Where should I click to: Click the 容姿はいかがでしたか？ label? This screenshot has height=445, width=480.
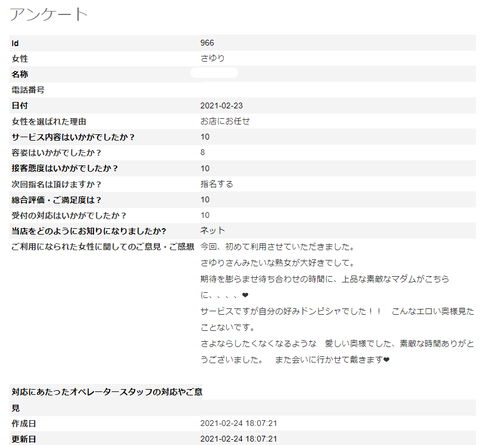56,153
